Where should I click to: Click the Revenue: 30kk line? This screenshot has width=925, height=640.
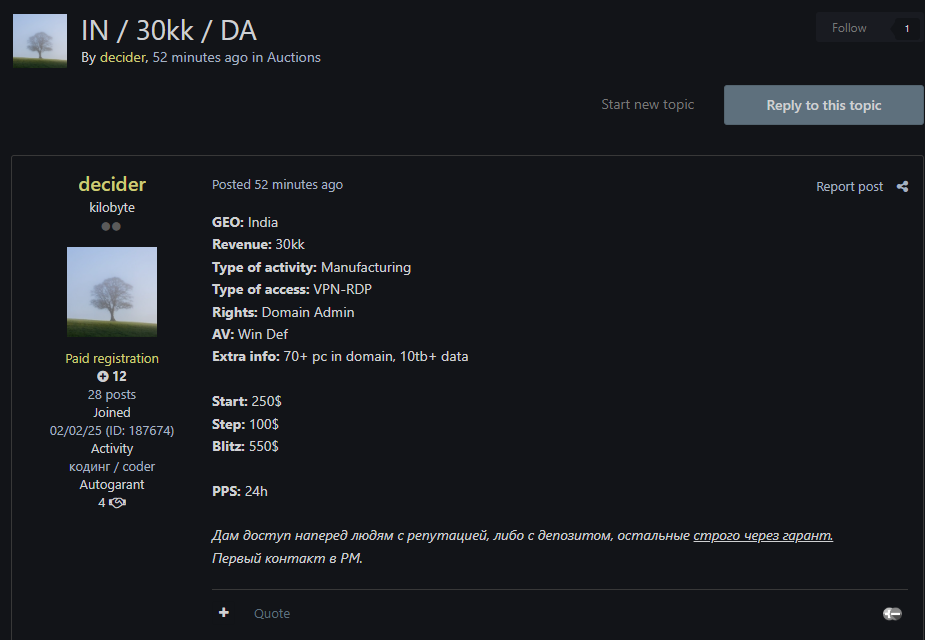point(258,244)
